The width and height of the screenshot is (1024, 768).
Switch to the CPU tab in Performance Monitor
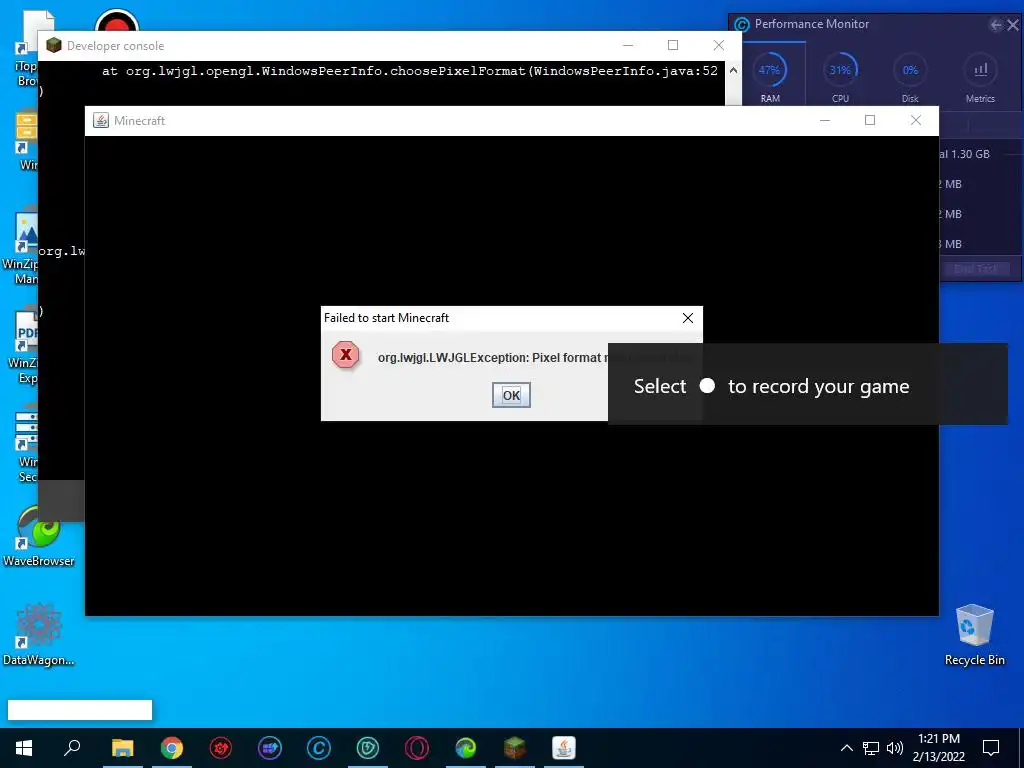(840, 77)
